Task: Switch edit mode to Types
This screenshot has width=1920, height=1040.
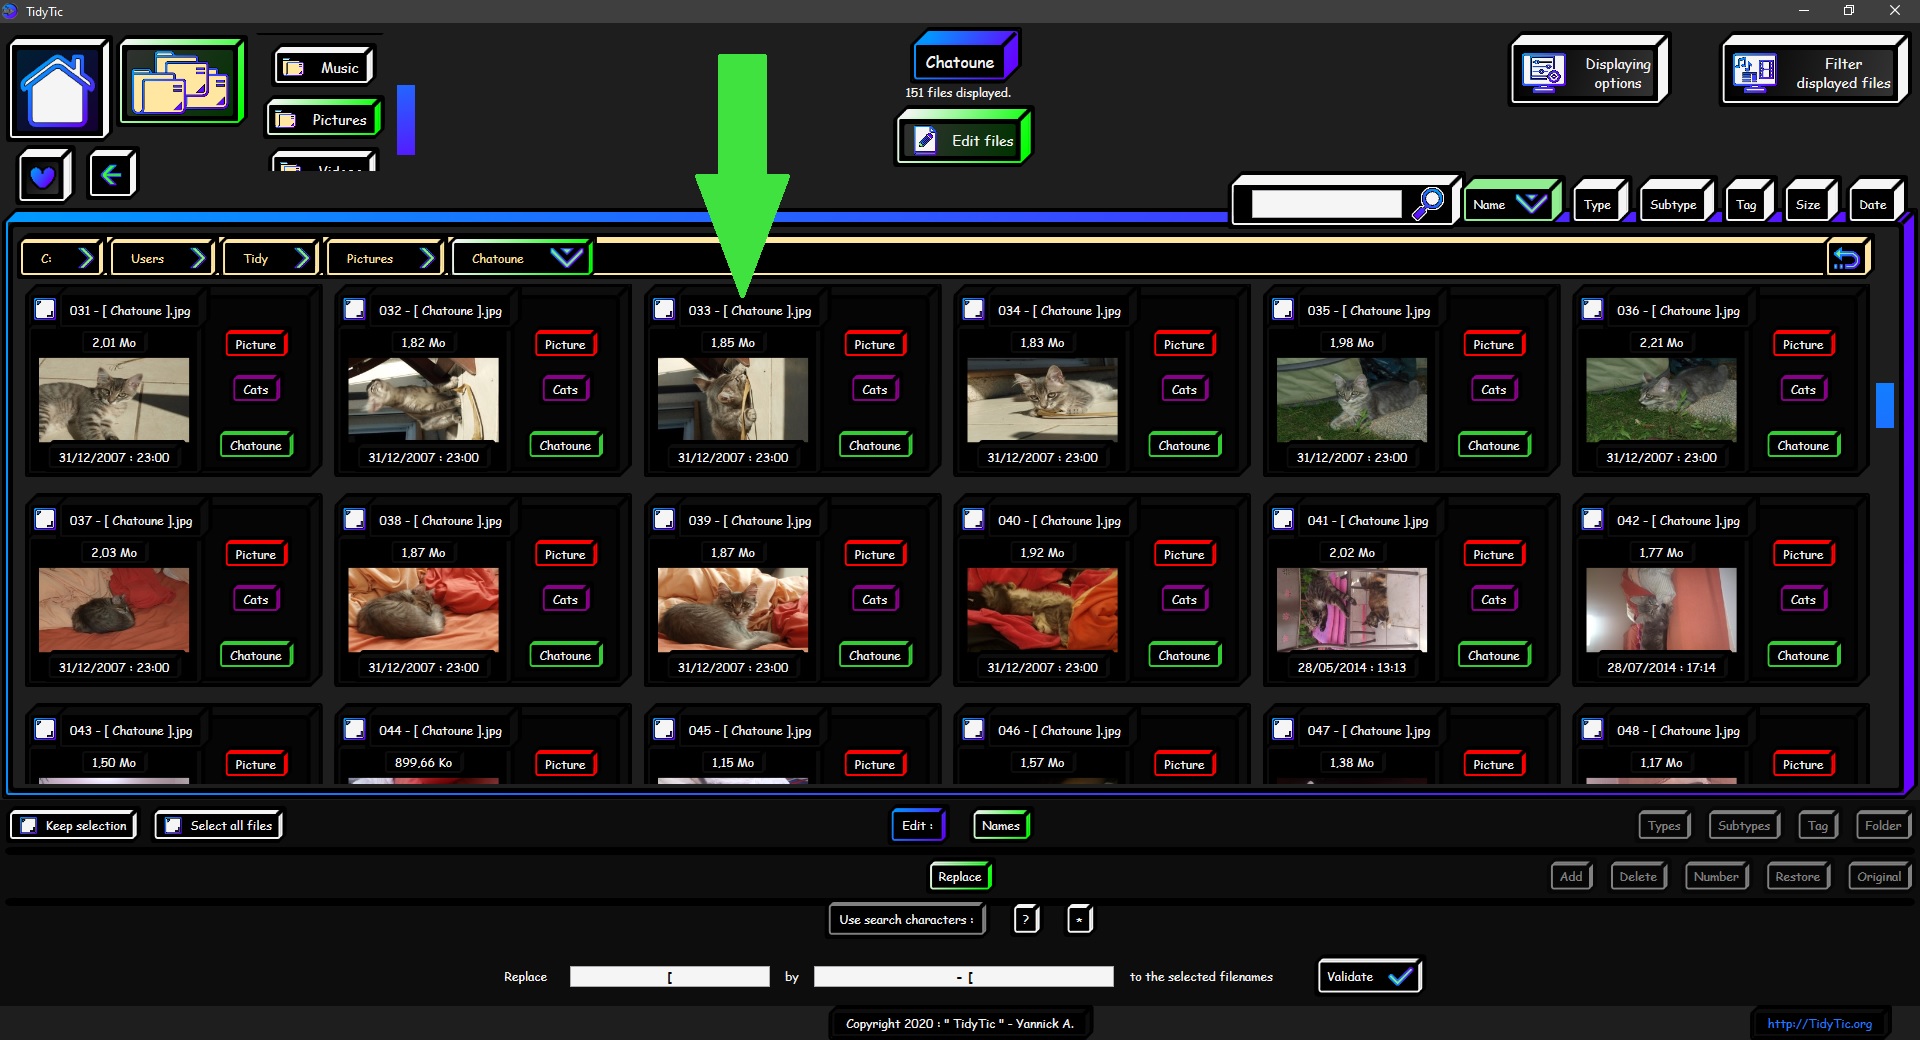Action: pos(1664,825)
